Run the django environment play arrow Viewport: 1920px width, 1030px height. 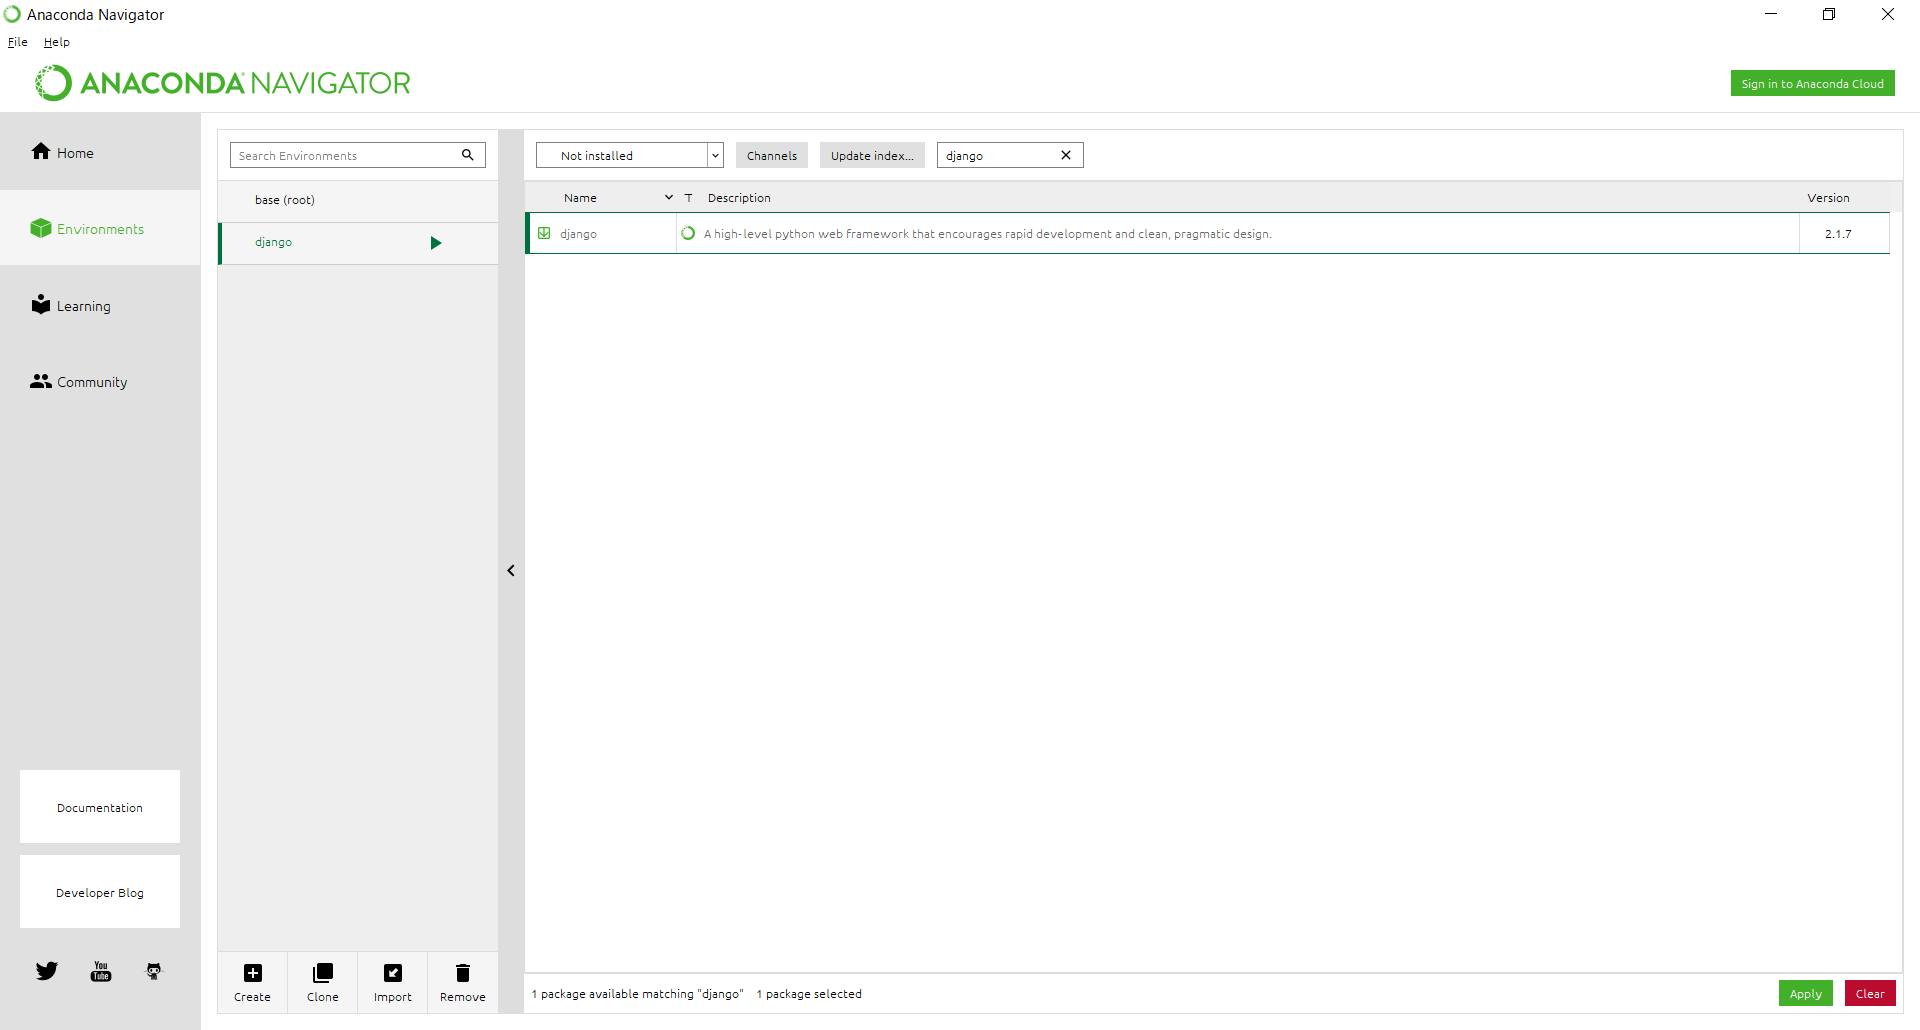pos(436,243)
